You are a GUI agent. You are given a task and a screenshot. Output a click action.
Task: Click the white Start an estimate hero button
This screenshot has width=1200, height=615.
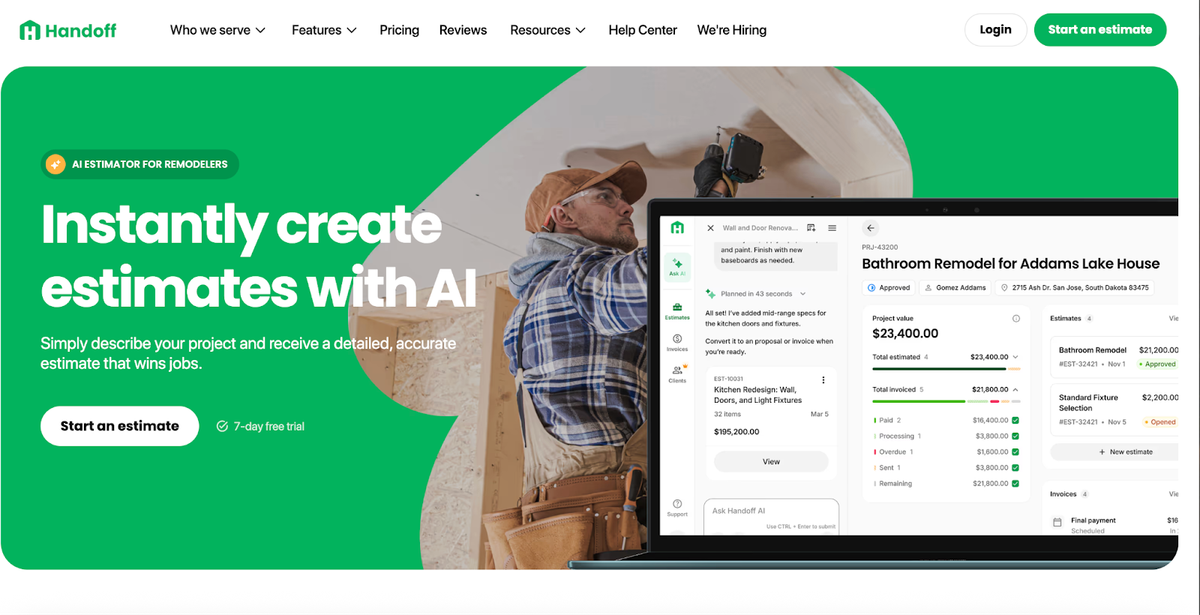point(120,426)
